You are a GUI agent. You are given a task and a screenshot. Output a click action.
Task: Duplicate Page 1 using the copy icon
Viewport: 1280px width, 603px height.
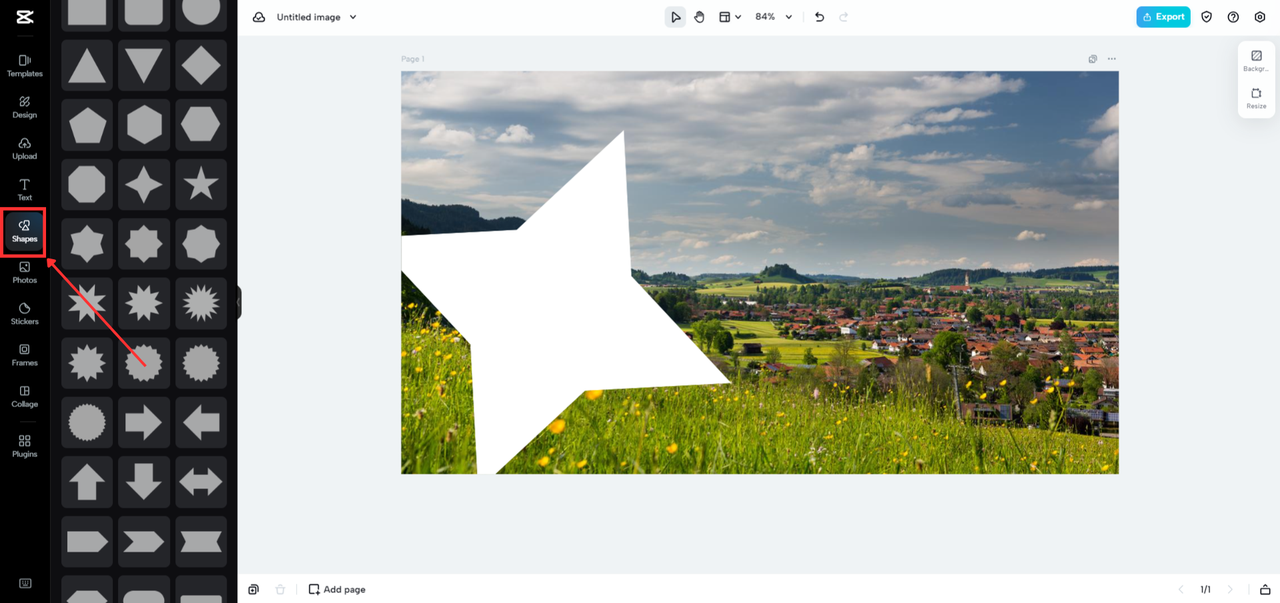[1093, 59]
